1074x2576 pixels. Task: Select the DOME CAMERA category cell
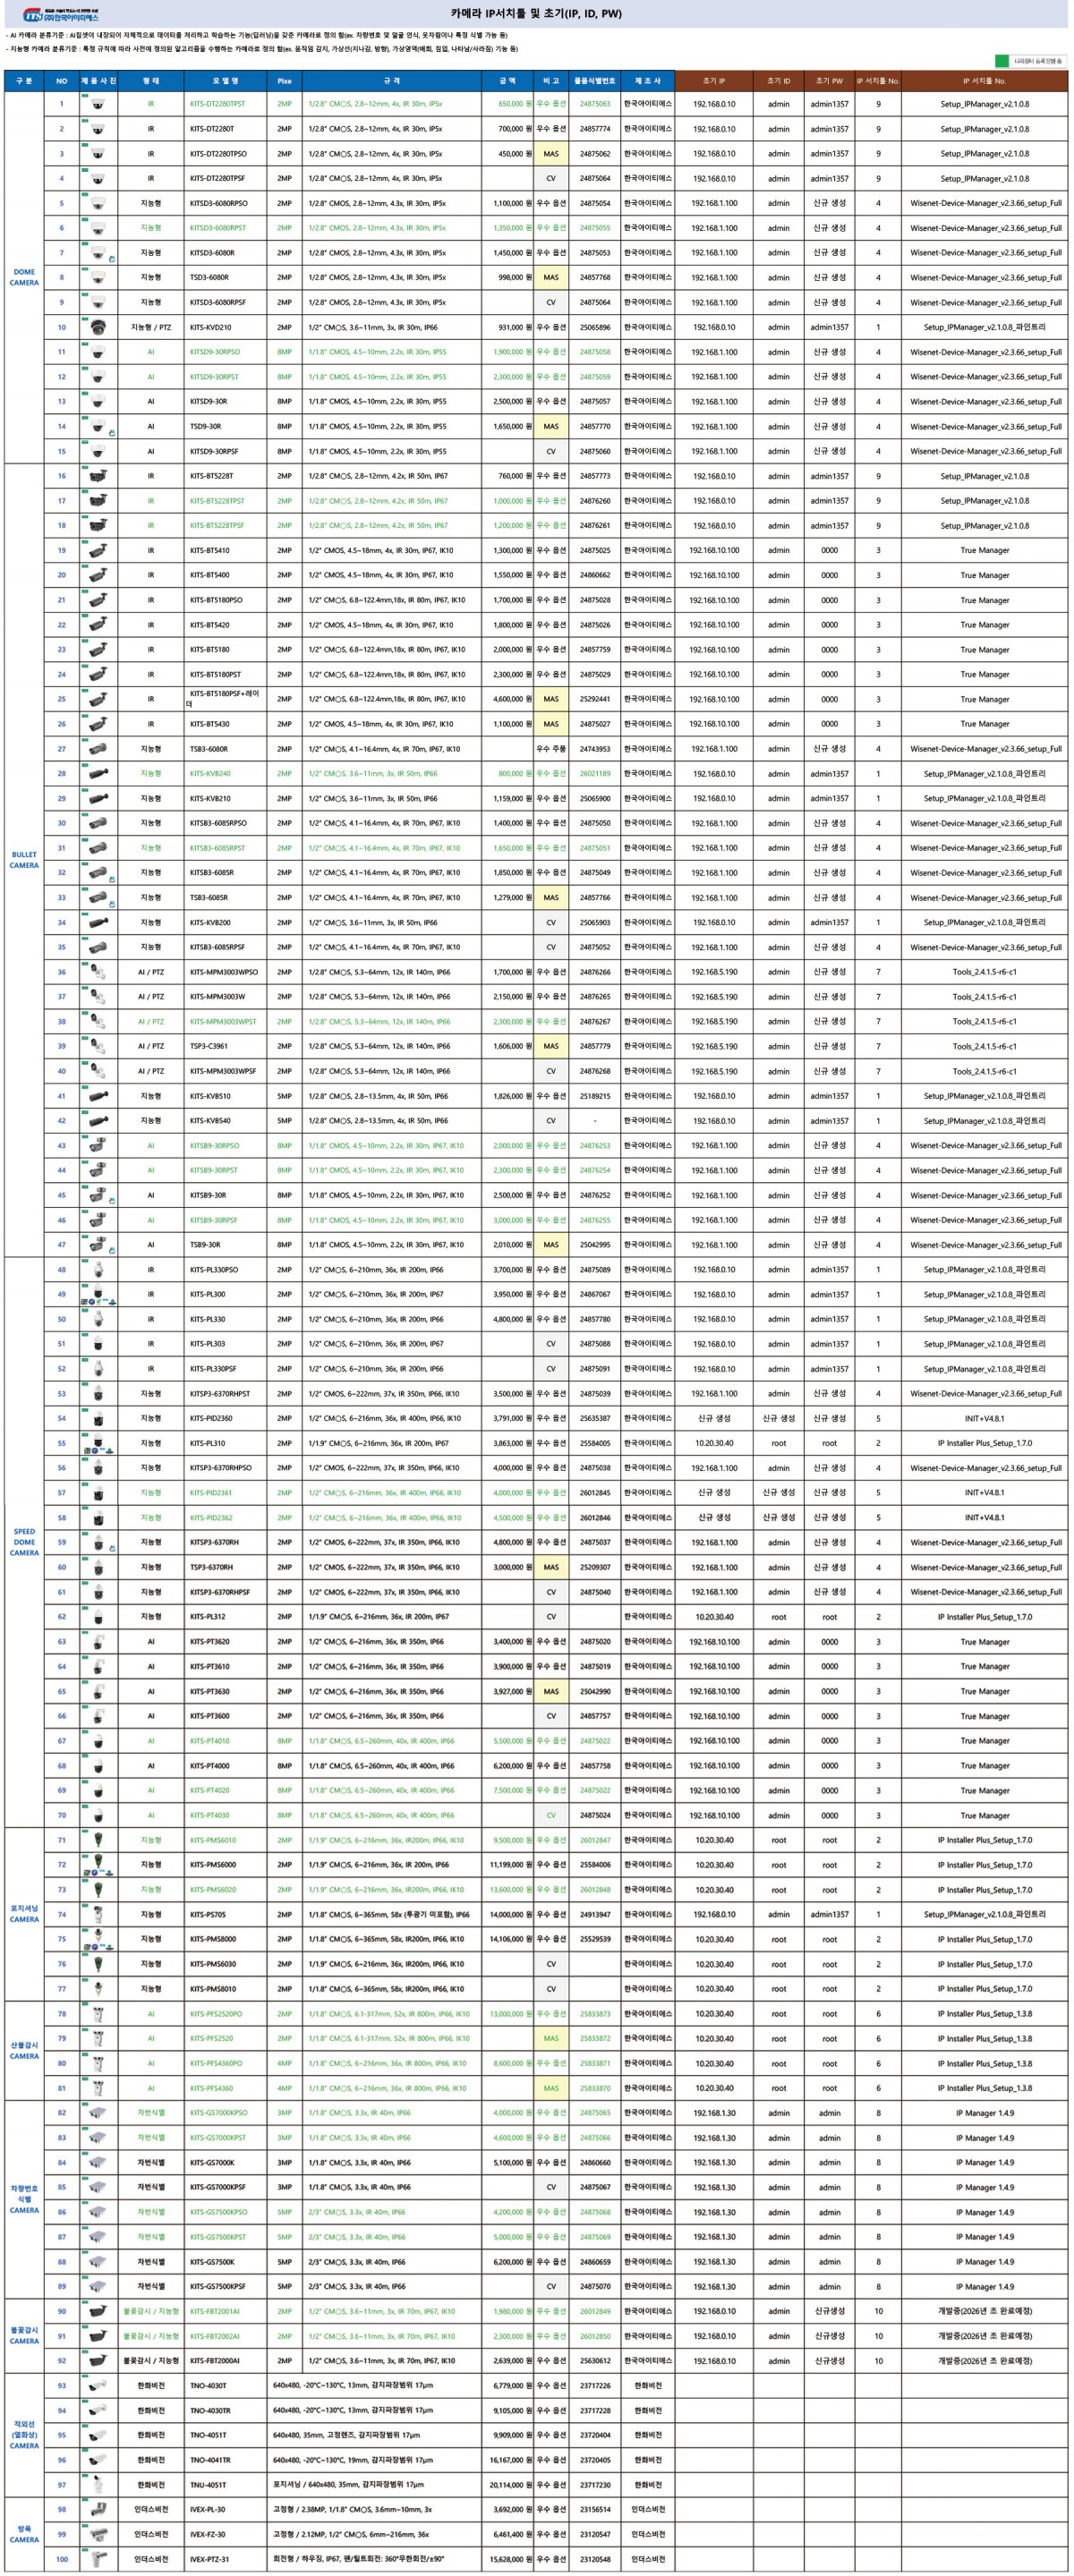[24, 277]
